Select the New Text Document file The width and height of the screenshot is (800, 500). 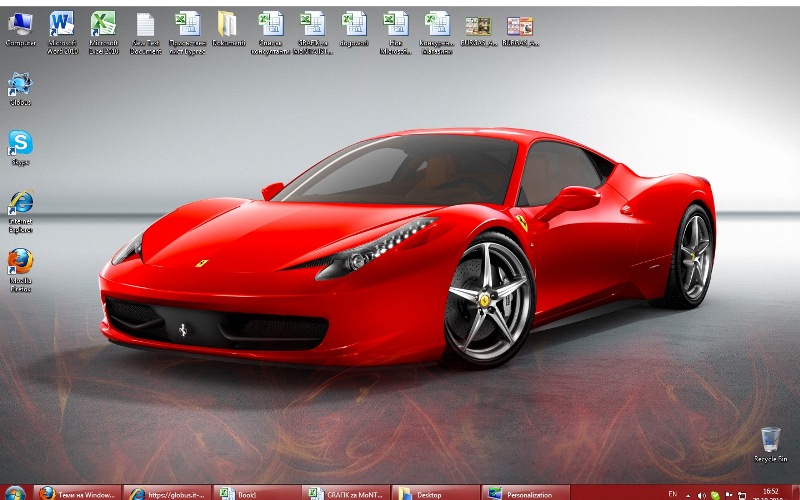tap(145, 26)
